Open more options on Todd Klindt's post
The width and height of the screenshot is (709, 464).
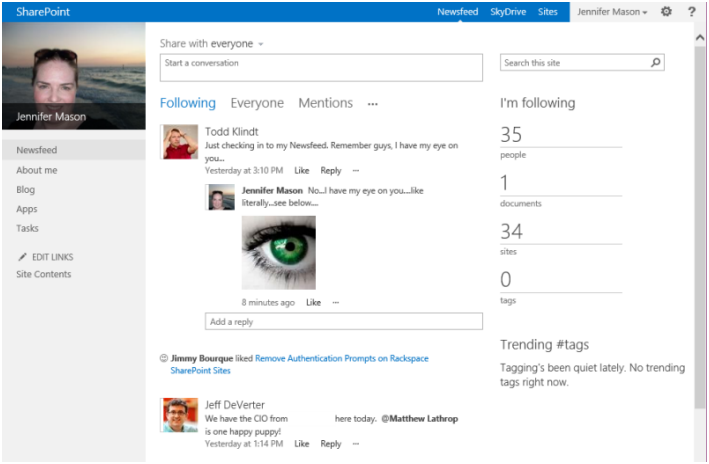(x=355, y=171)
